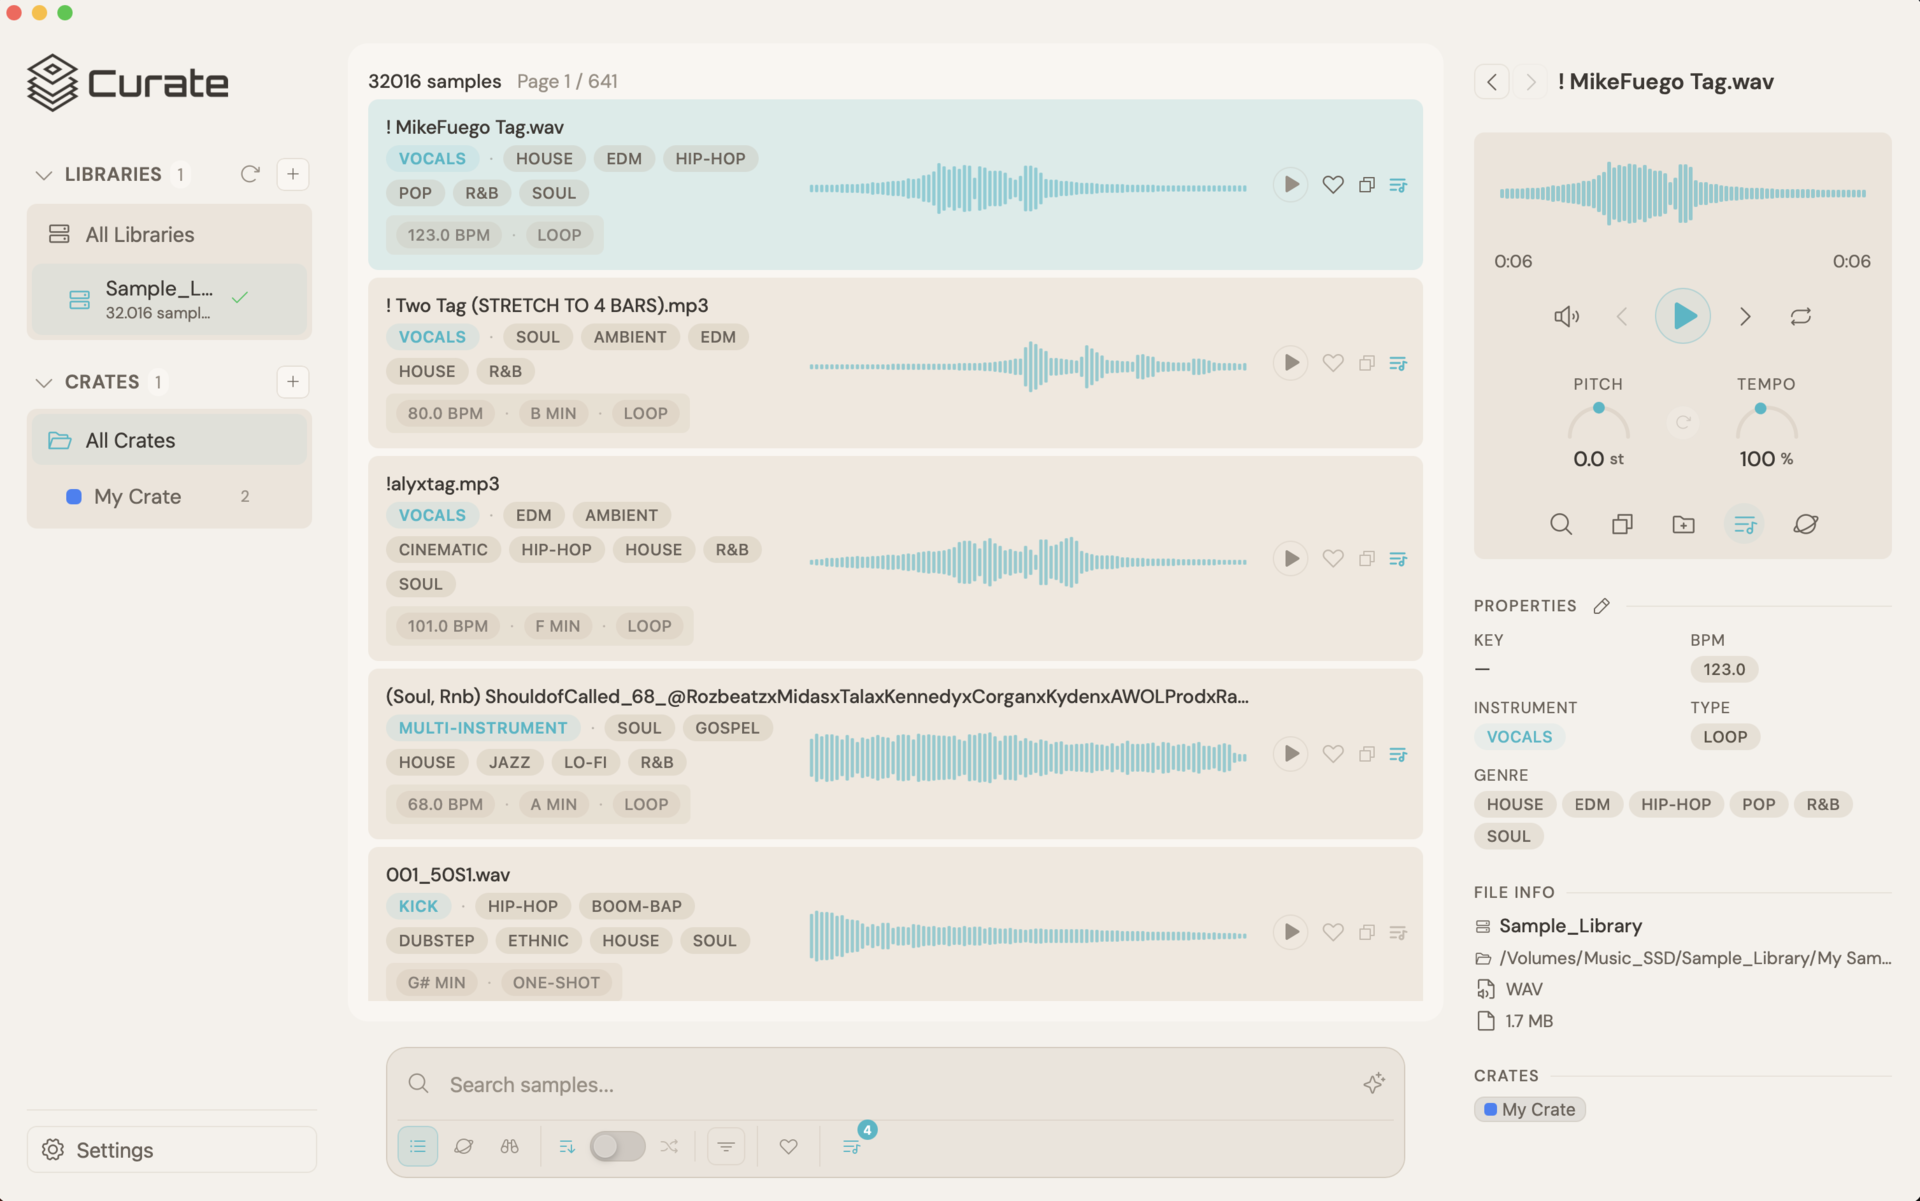1920x1201 pixels.
Task: Open the galaxy view icon in player panel
Action: coord(1805,524)
